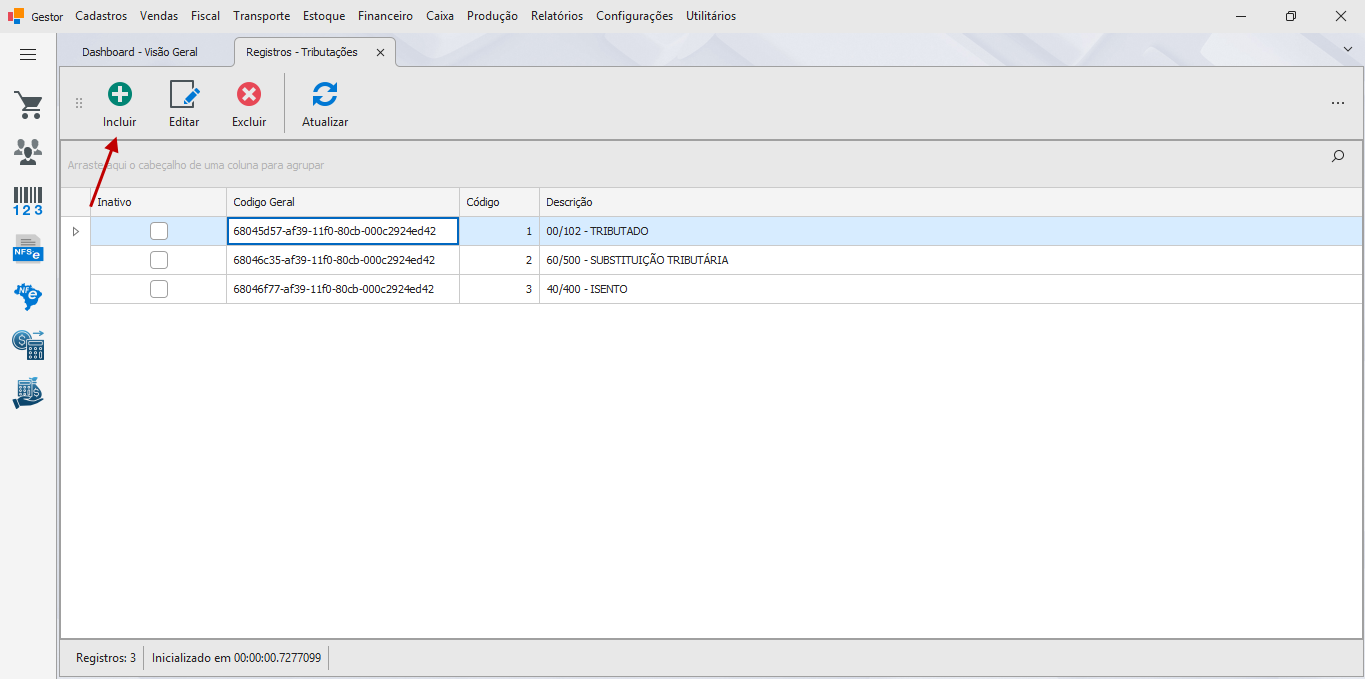
Task: Open the search magnifier in grid panel
Action: (1338, 156)
